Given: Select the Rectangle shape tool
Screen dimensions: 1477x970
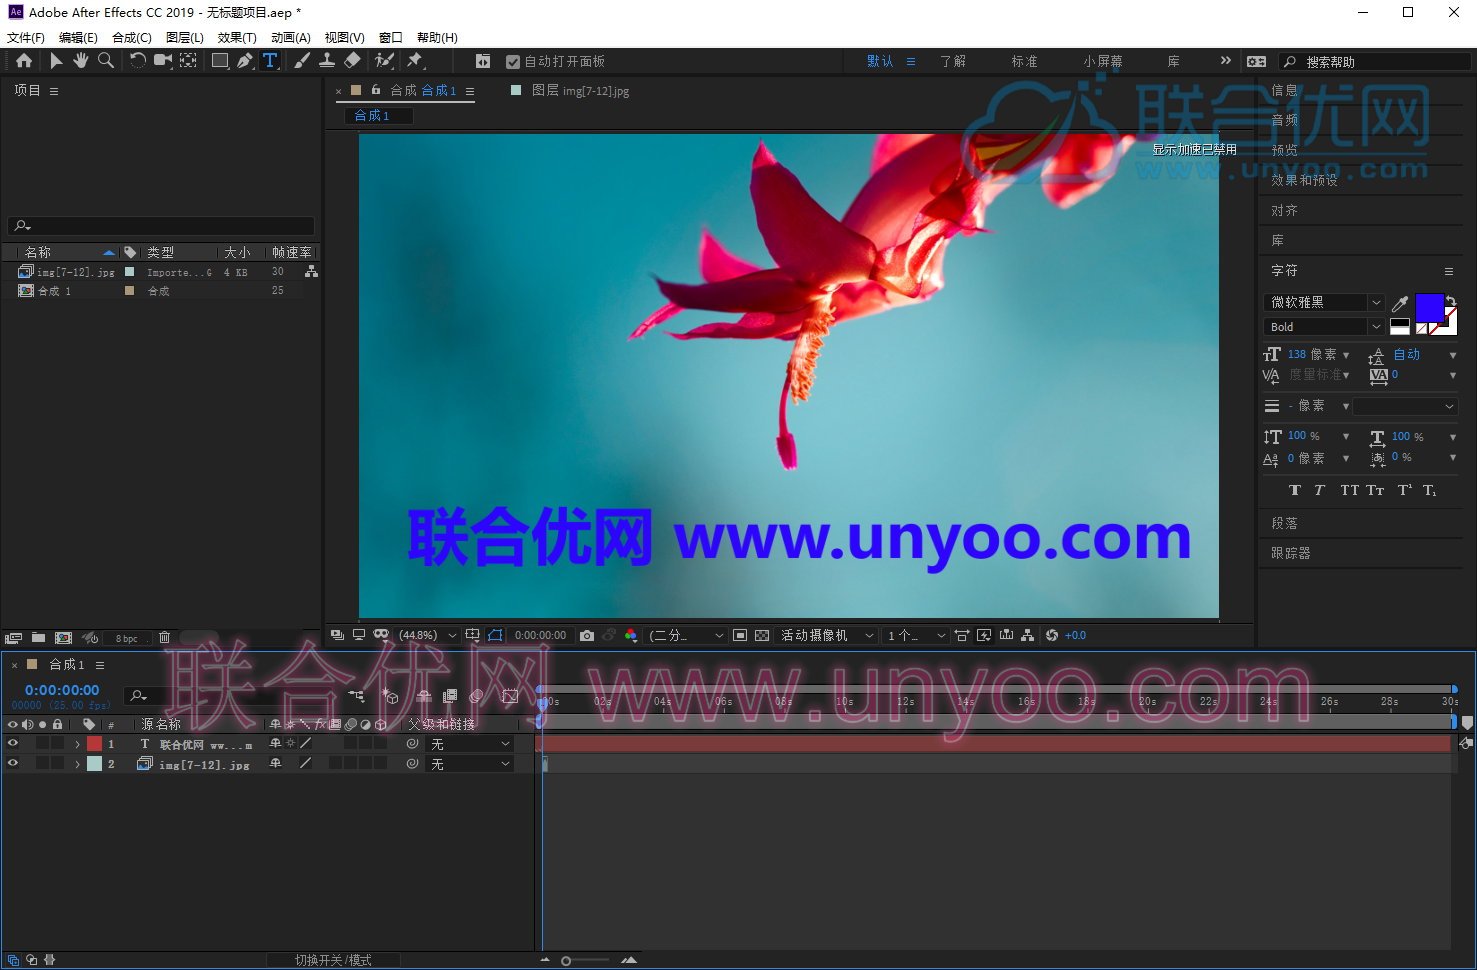Looking at the screenshot, I should click(220, 61).
